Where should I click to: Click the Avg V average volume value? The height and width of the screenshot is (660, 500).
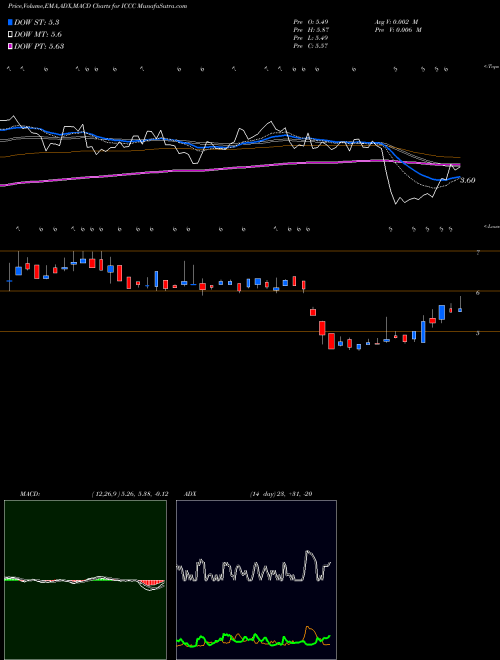396,22
